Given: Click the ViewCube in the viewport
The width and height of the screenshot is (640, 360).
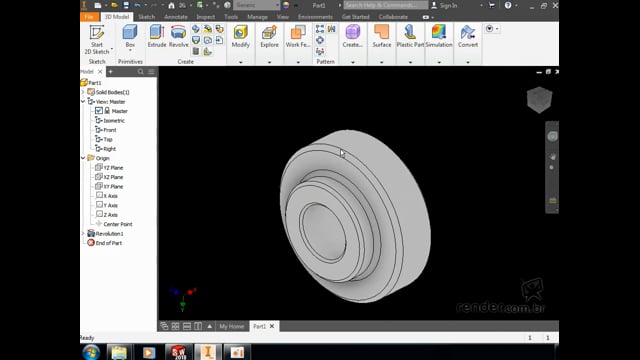Looking at the screenshot, I should [x=539, y=100].
